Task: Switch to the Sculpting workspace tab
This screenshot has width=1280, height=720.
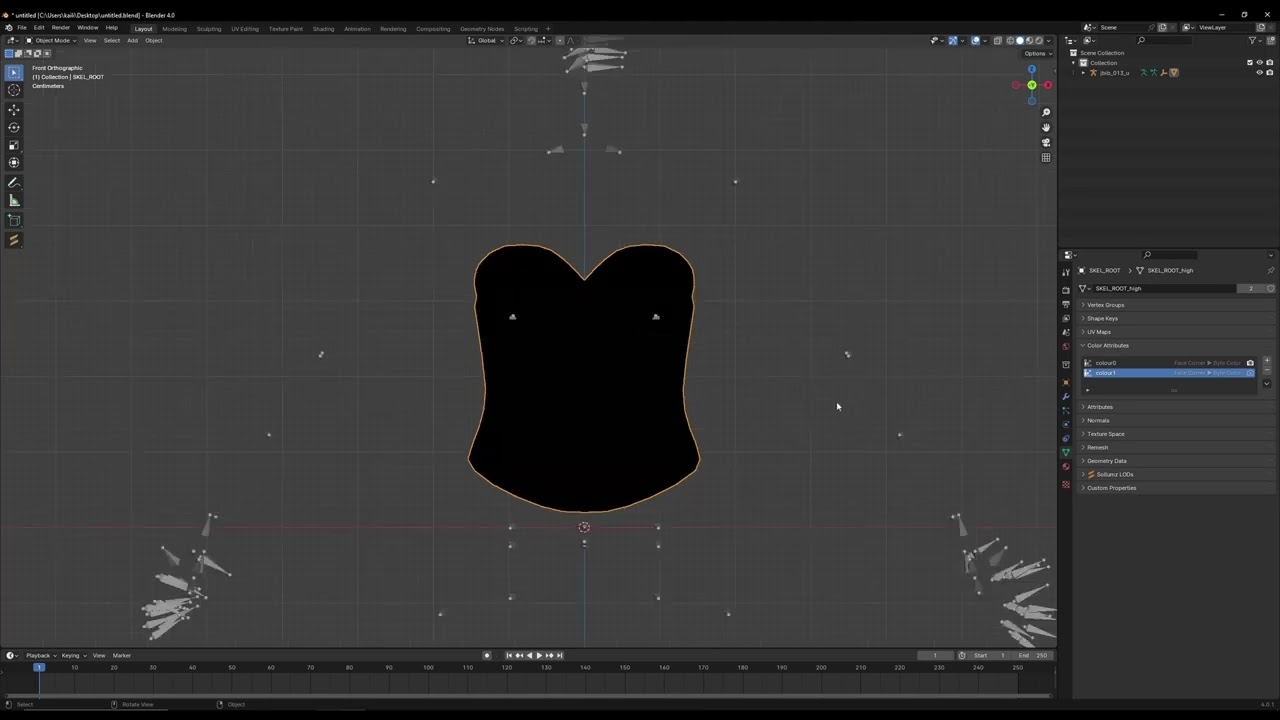Action: tap(209, 29)
